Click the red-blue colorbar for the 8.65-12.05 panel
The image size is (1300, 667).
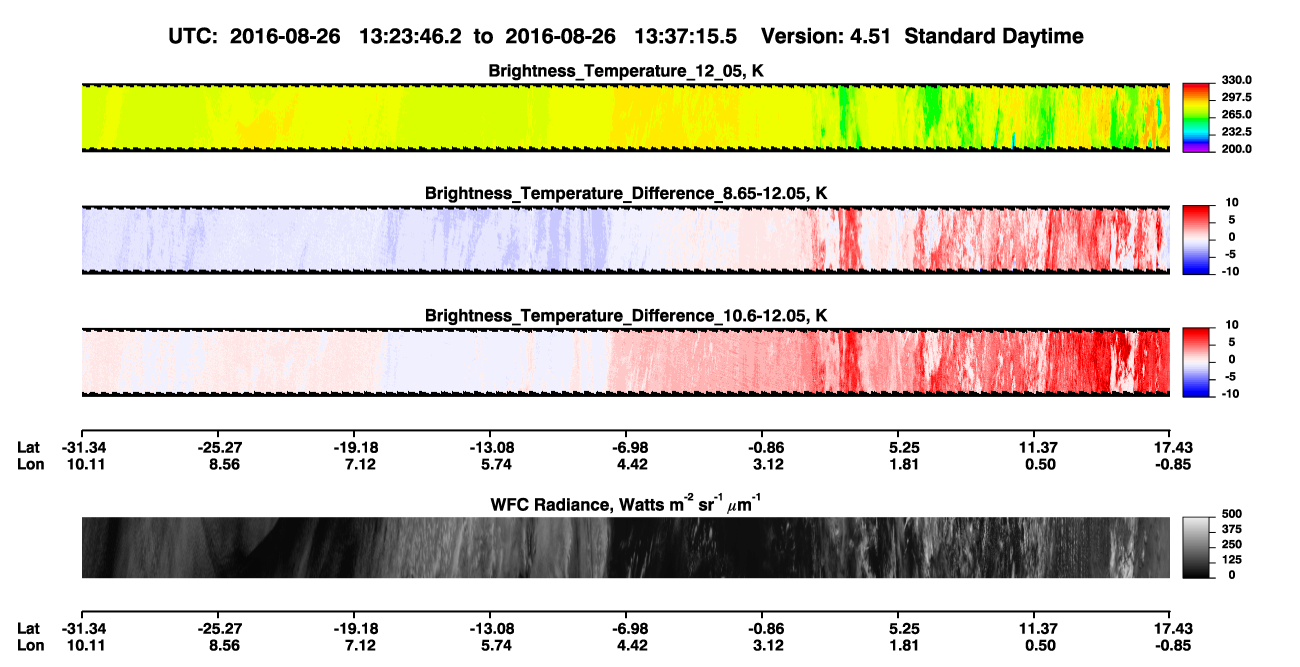(1196, 240)
